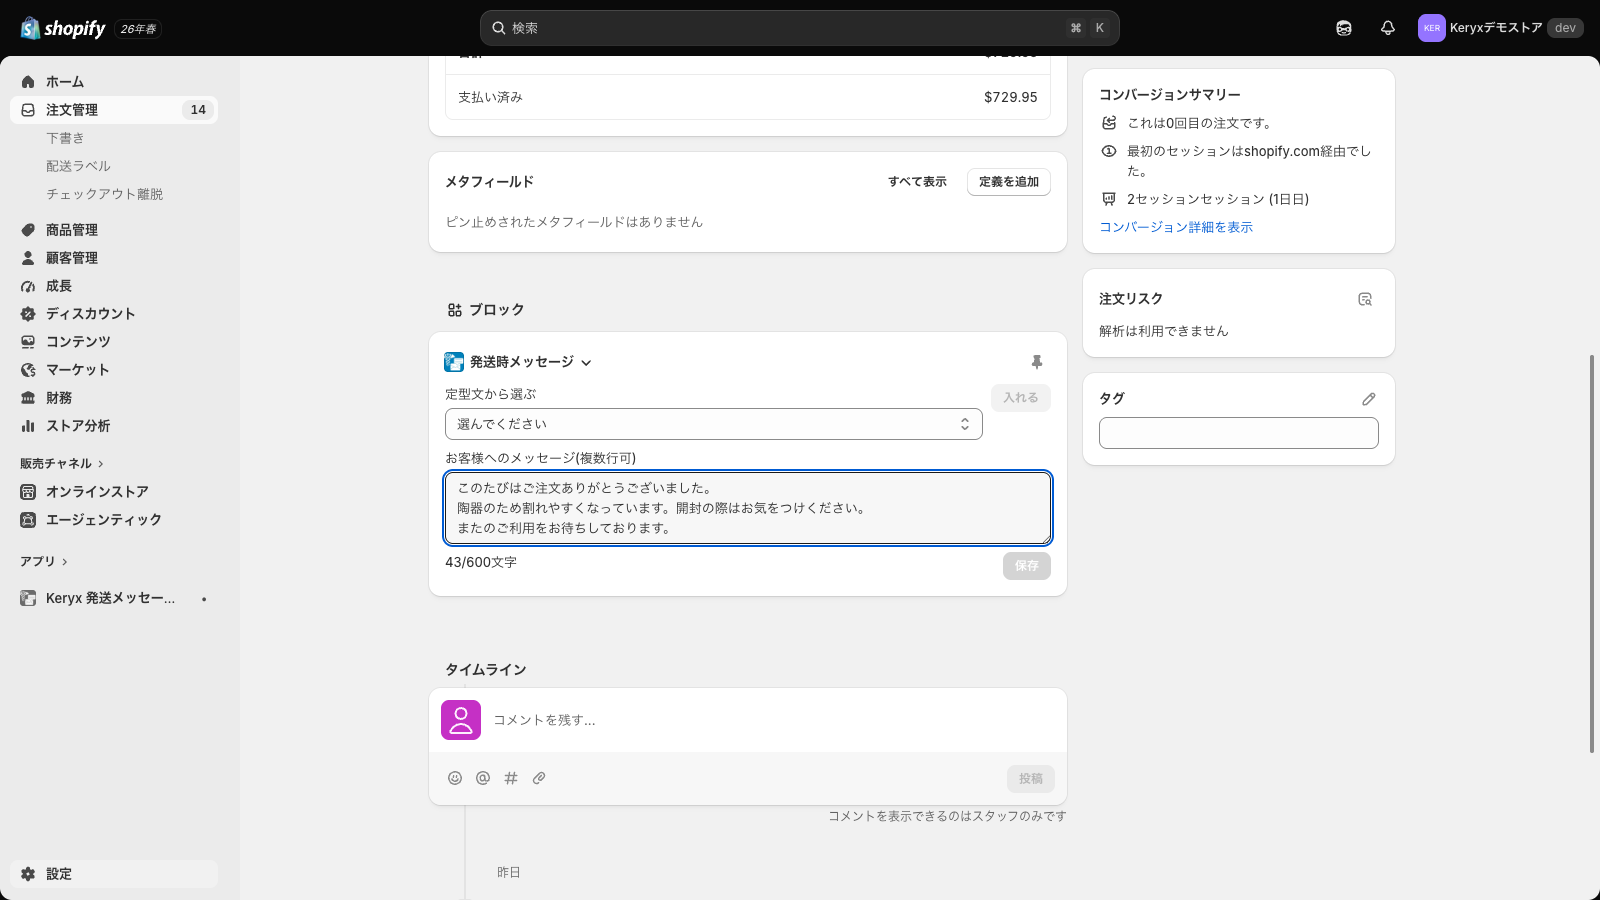1600x900 pixels.
Task: Click the オンラインストア icon
Action: click(28, 492)
